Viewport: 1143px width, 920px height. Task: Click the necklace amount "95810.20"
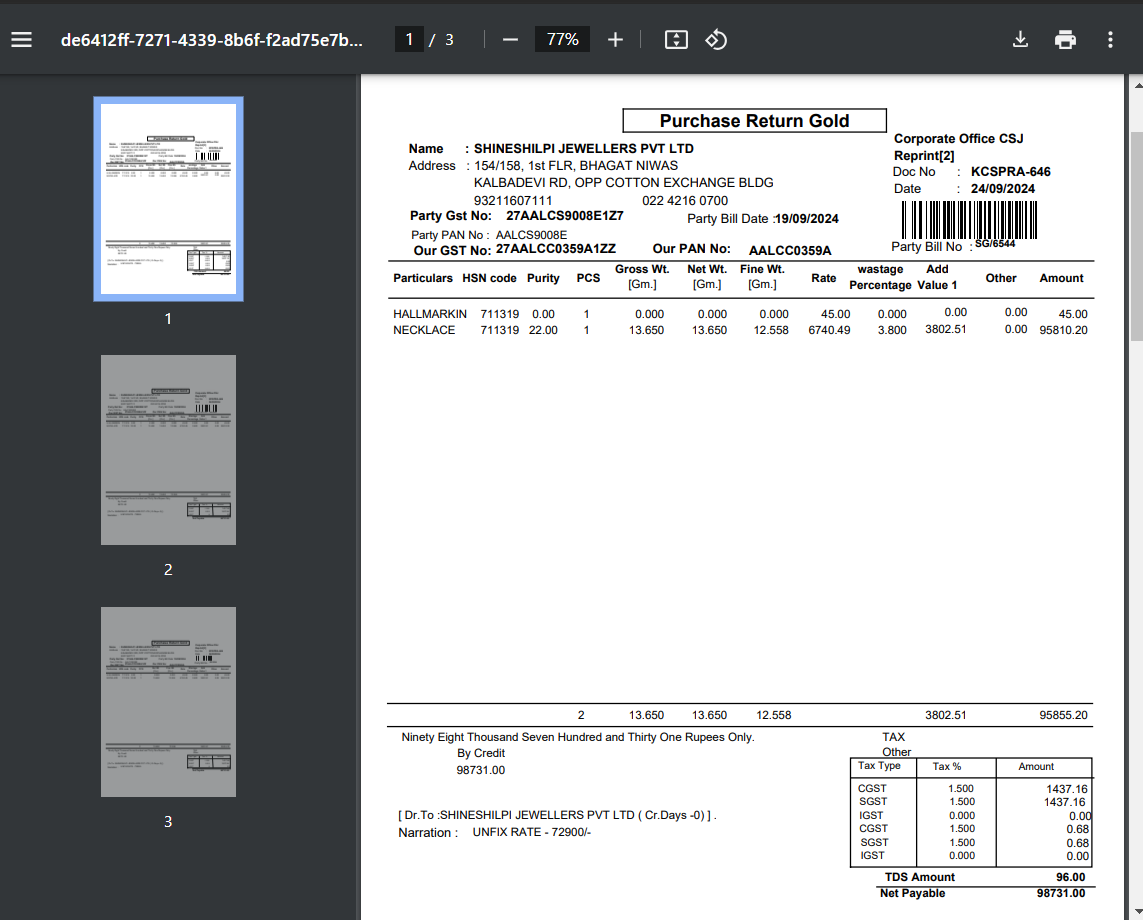point(1064,330)
